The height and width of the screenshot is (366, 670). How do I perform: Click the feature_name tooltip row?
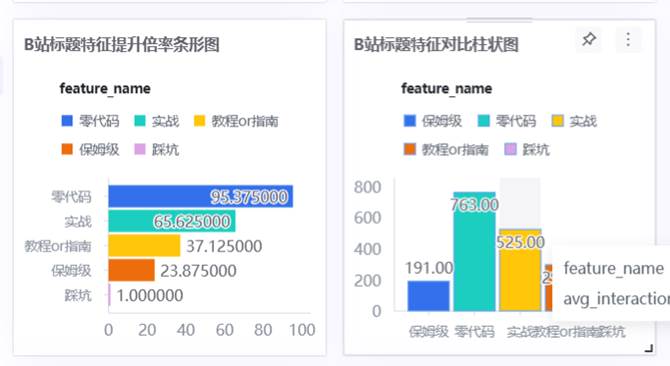pyautogui.click(x=614, y=269)
